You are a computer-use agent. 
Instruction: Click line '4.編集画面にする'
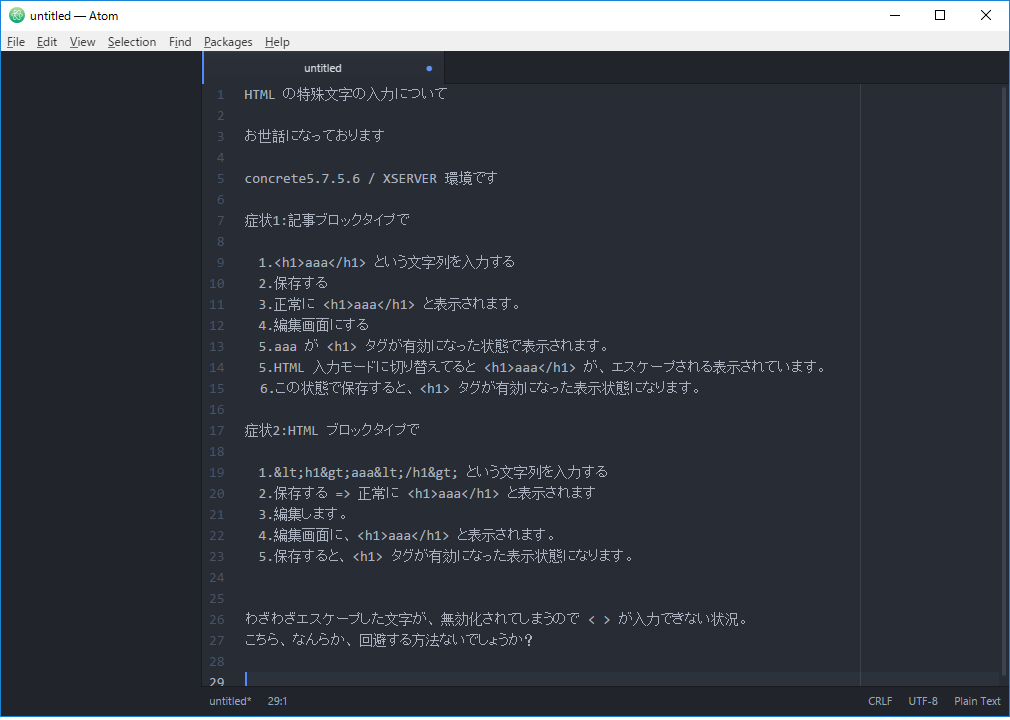314,325
